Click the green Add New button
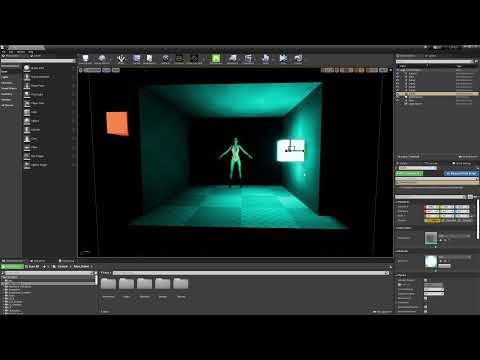The height and width of the screenshot is (360, 480). click(12, 267)
